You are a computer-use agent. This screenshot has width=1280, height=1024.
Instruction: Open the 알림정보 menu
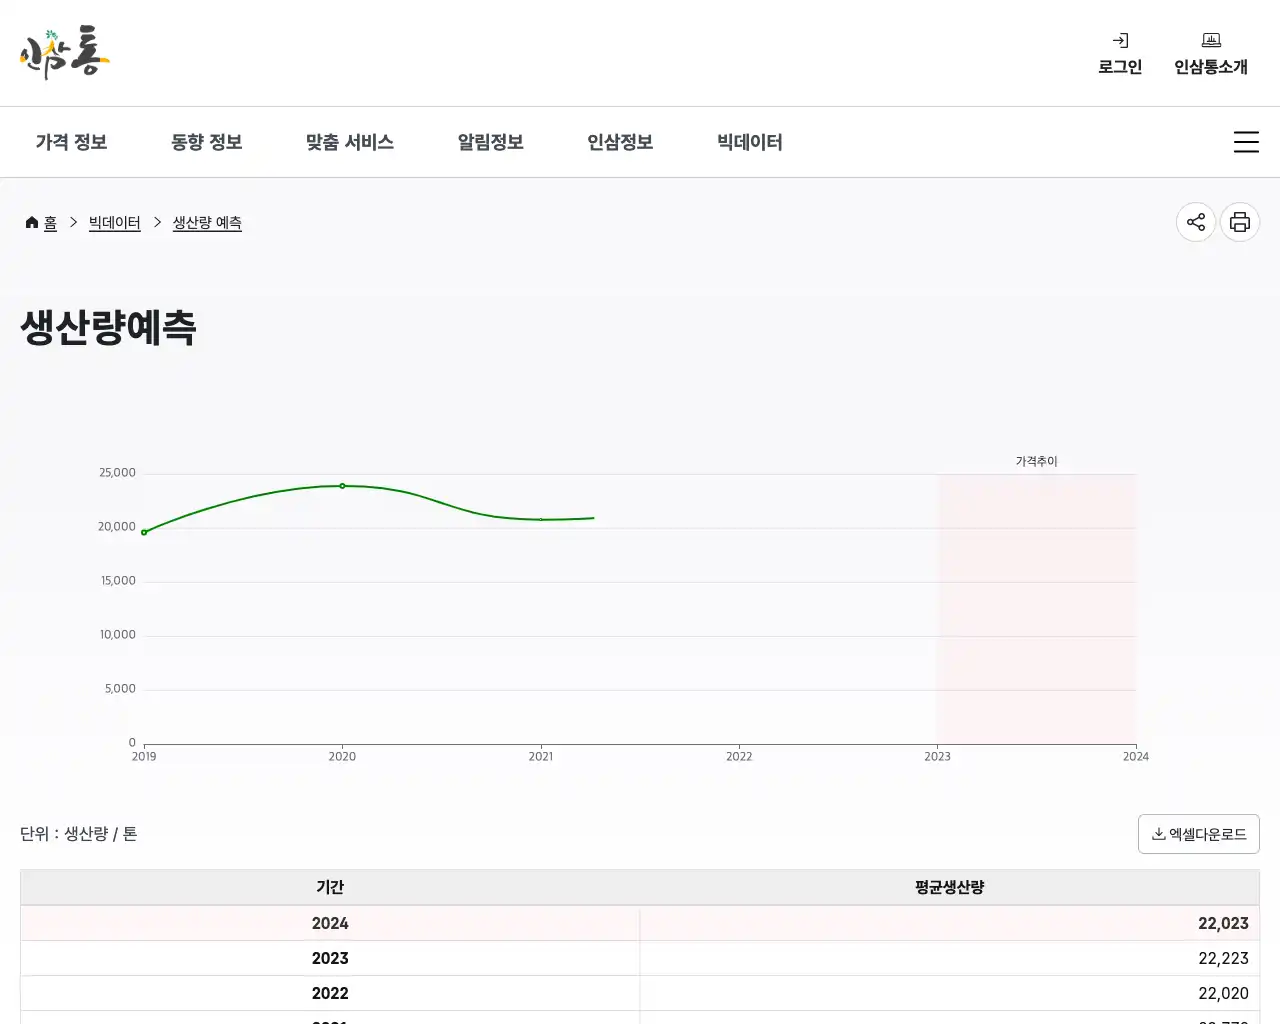tap(491, 142)
